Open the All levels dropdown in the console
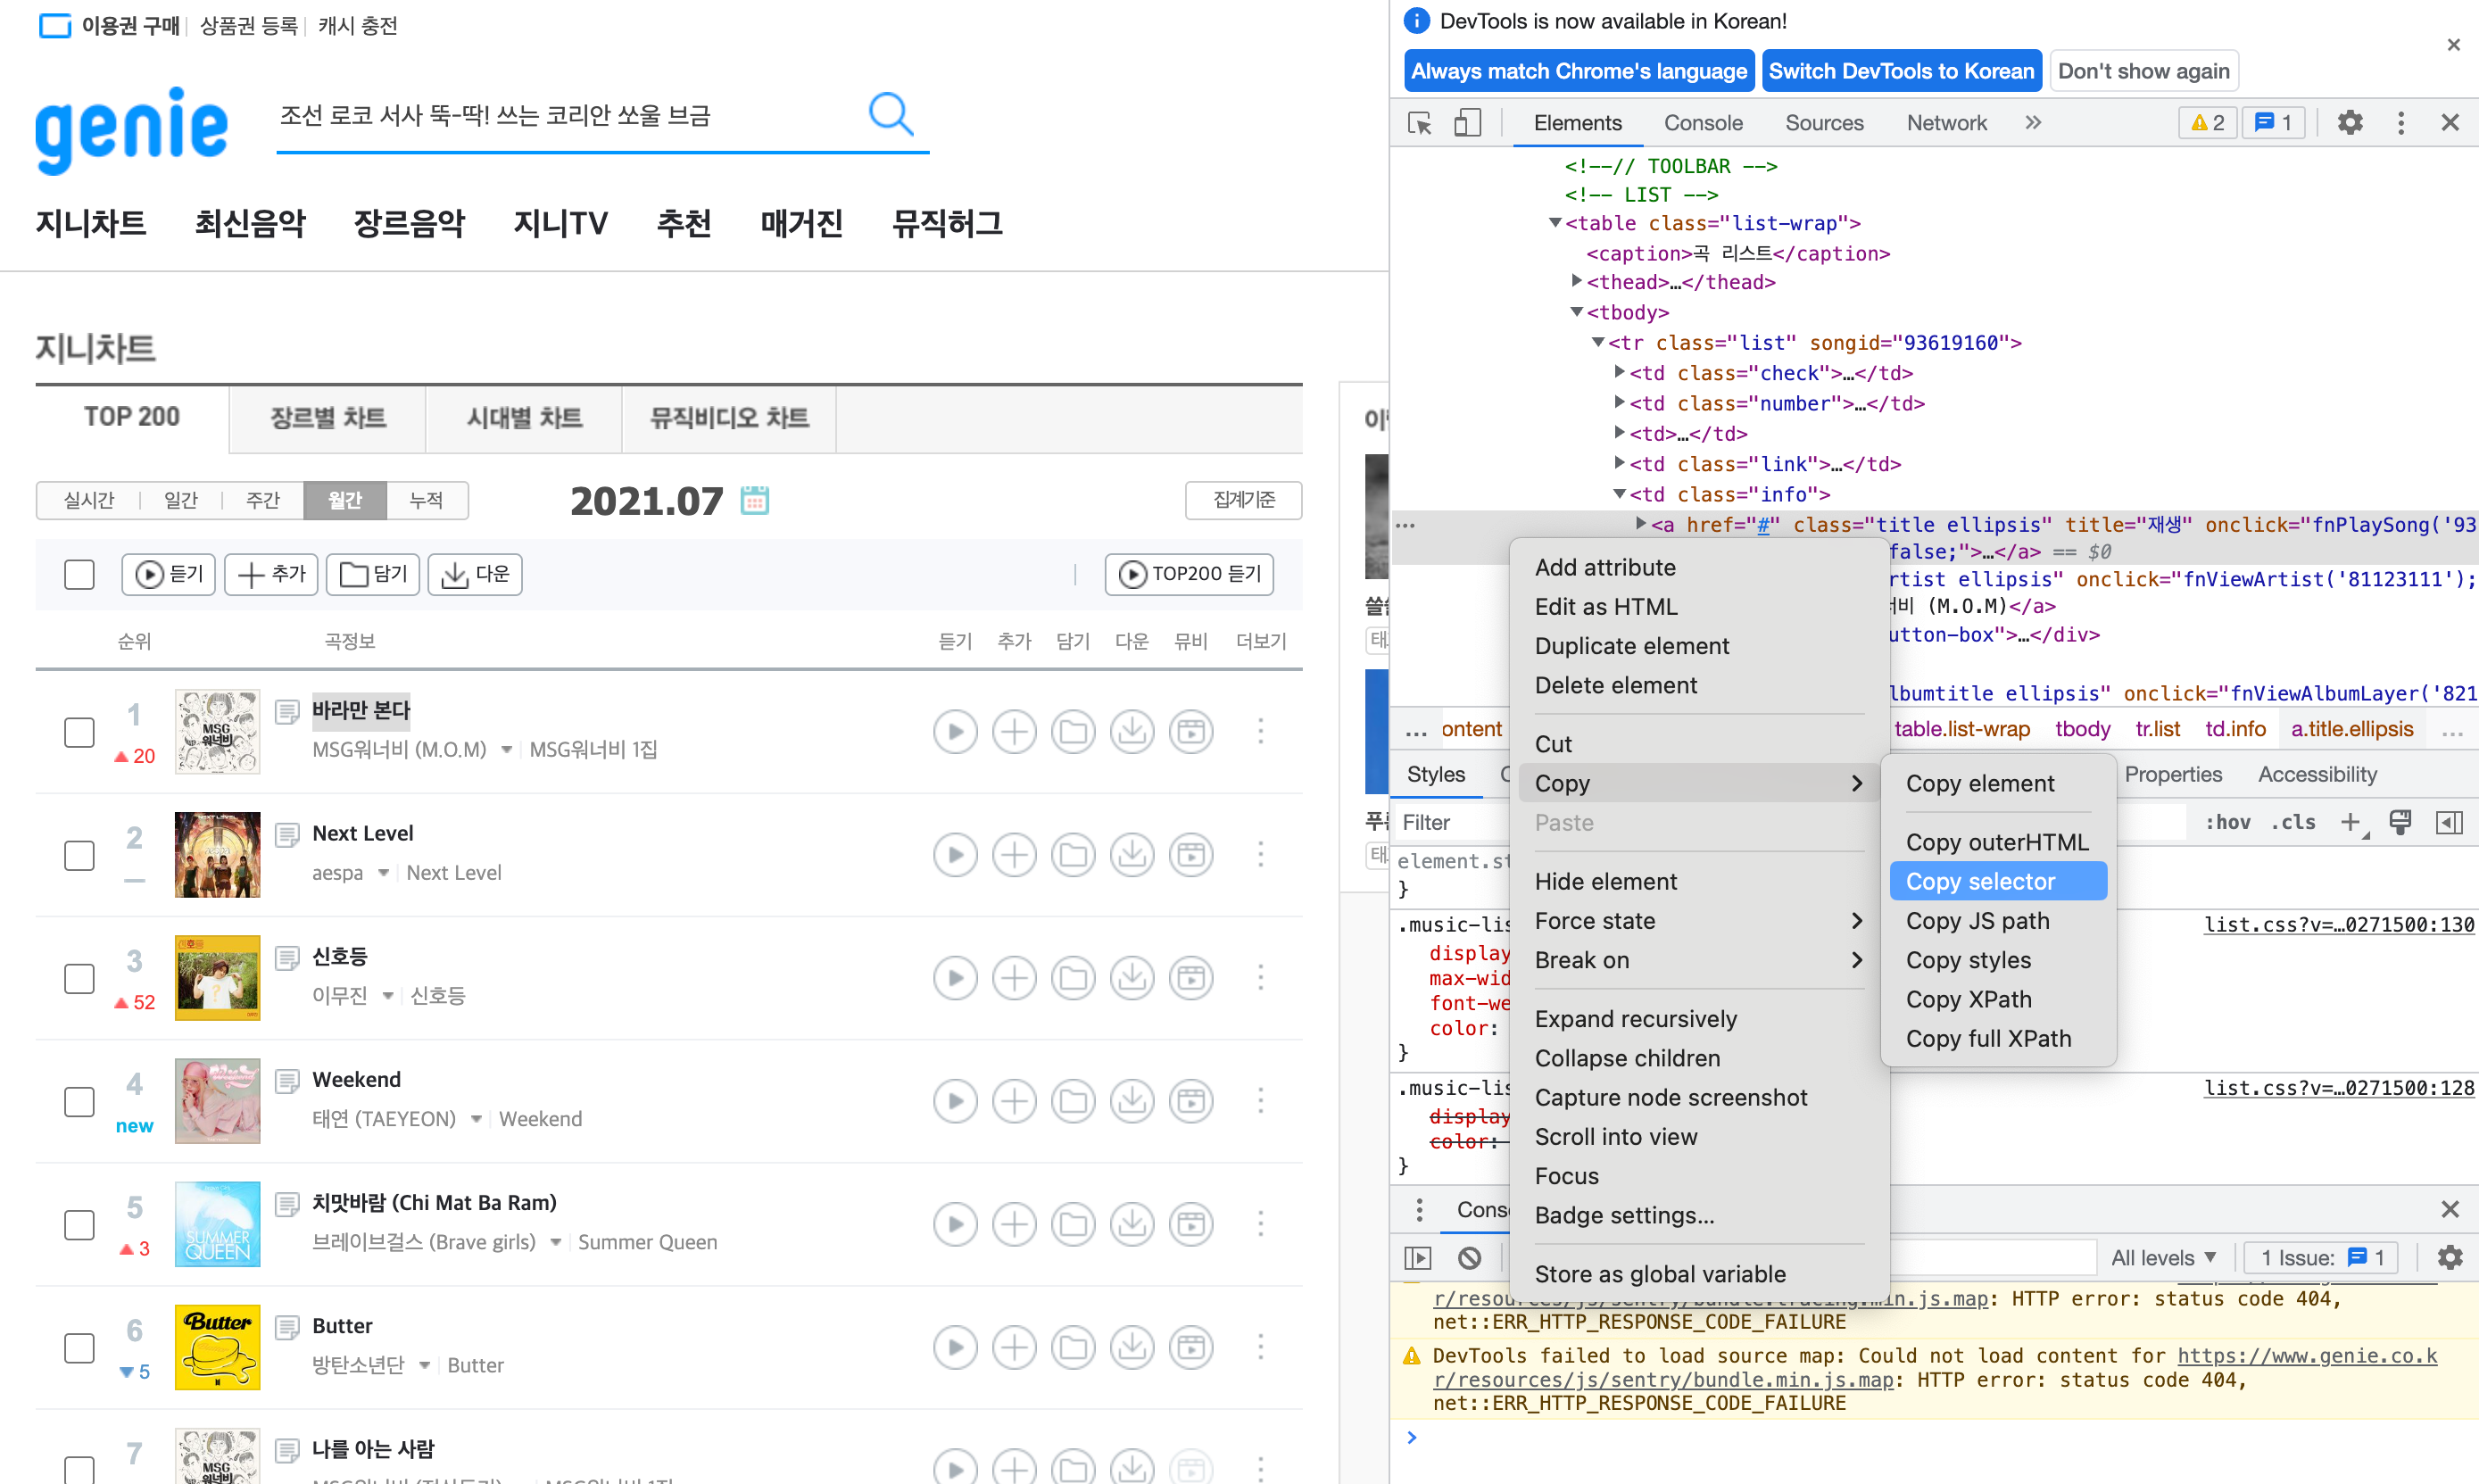Viewport: 2479px width, 1484px height. [2163, 1257]
